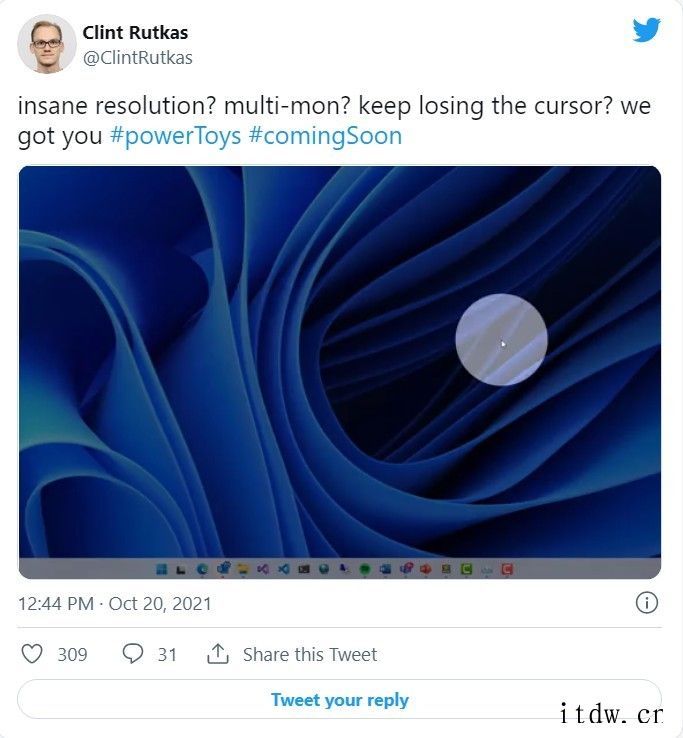
Task: Click the Twitter bird logo
Action: 646,30
